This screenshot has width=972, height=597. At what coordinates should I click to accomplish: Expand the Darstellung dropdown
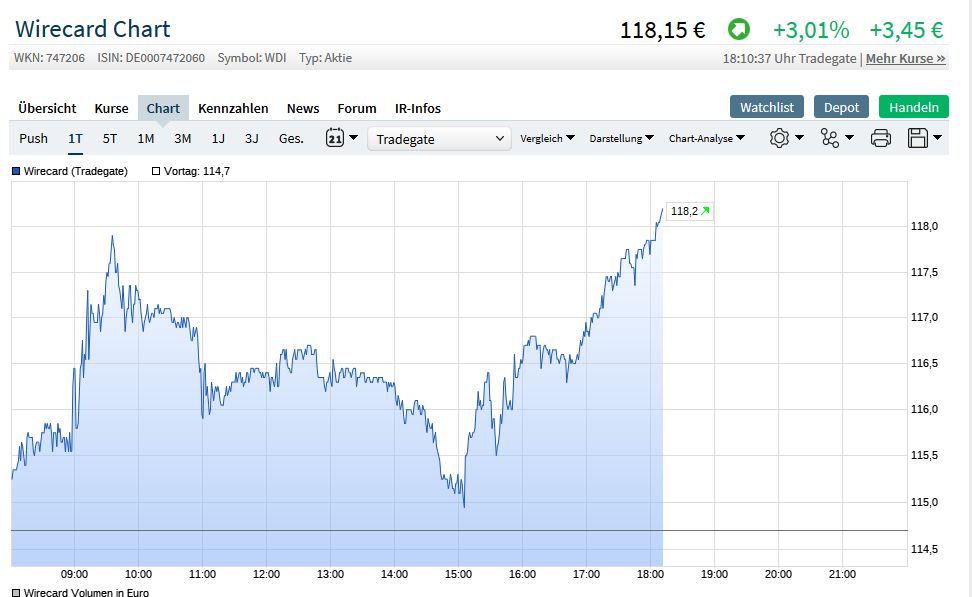(621, 138)
